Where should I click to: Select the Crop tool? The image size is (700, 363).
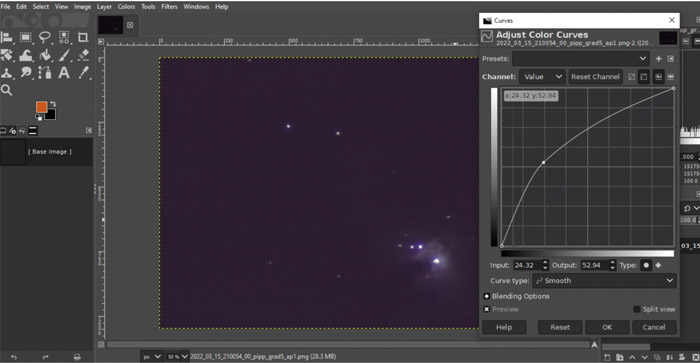coord(83,38)
